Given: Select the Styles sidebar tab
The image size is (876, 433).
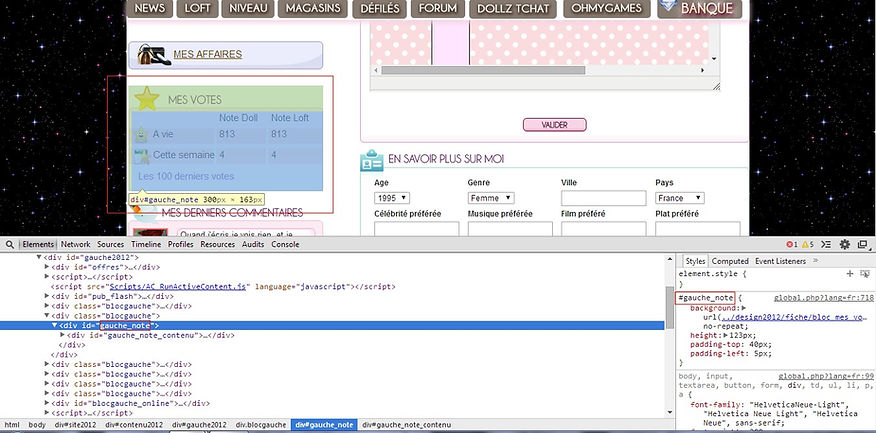Looking at the screenshot, I should pyautogui.click(x=696, y=261).
